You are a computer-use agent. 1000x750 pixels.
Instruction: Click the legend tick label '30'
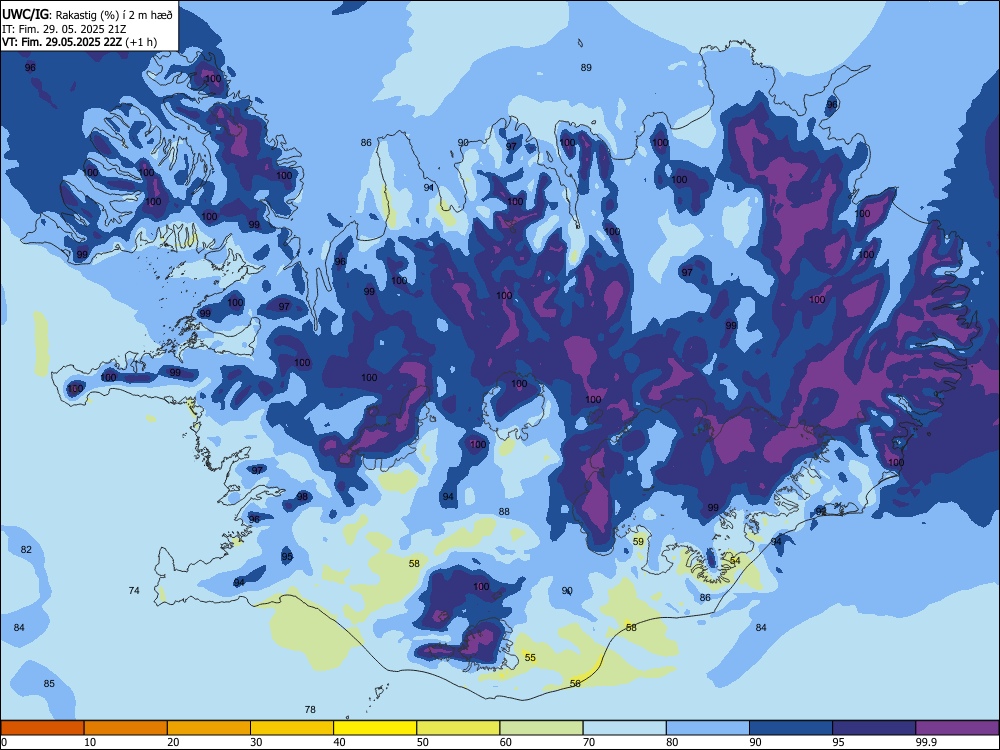point(256,742)
